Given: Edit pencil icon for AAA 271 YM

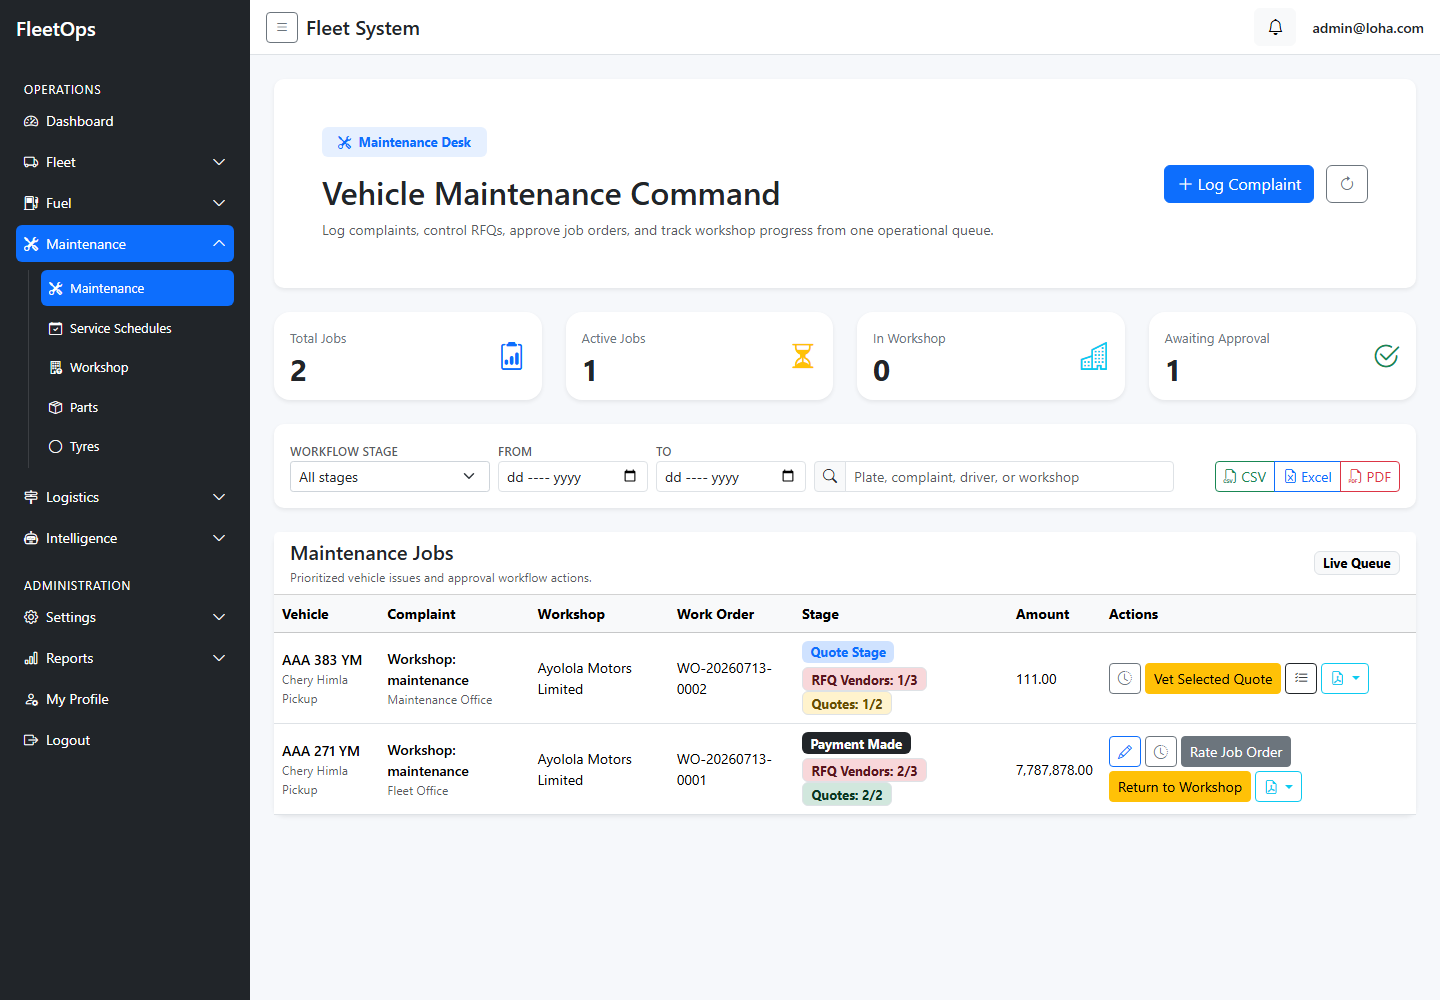Looking at the screenshot, I should coord(1125,752).
